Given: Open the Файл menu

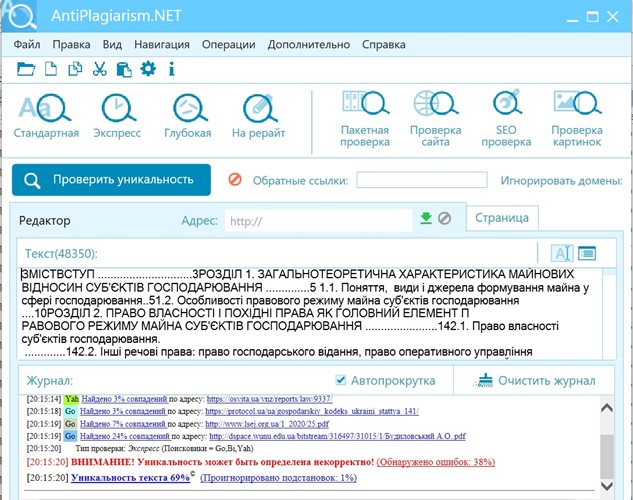Looking at the screenshot, I should (x=27, y=44).
